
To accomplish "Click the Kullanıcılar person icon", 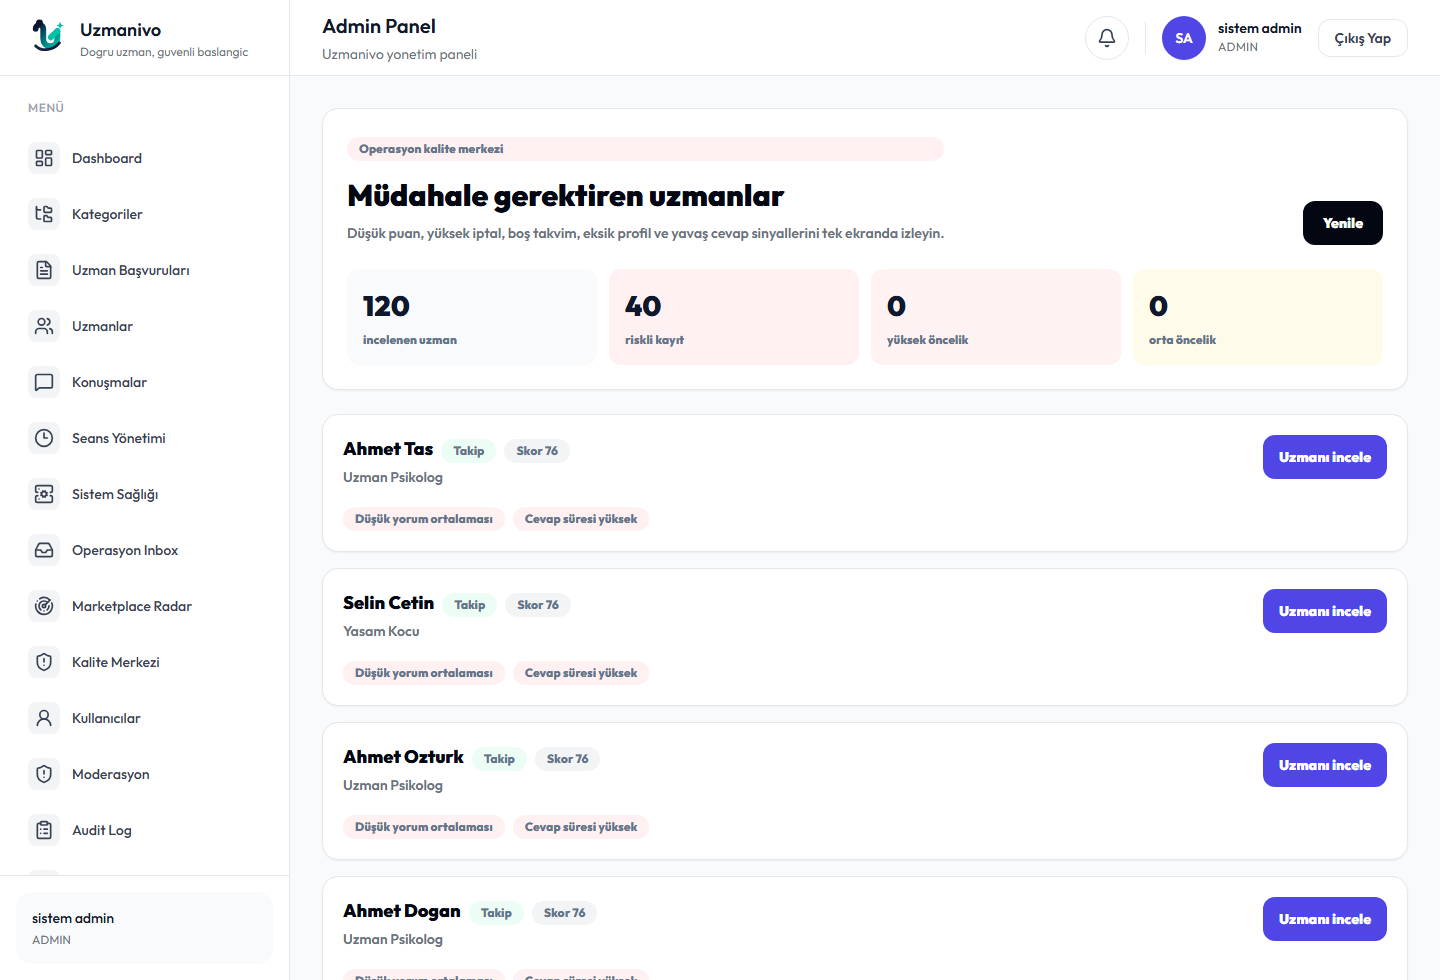I will pyautogui.click(x=44, y=718).
